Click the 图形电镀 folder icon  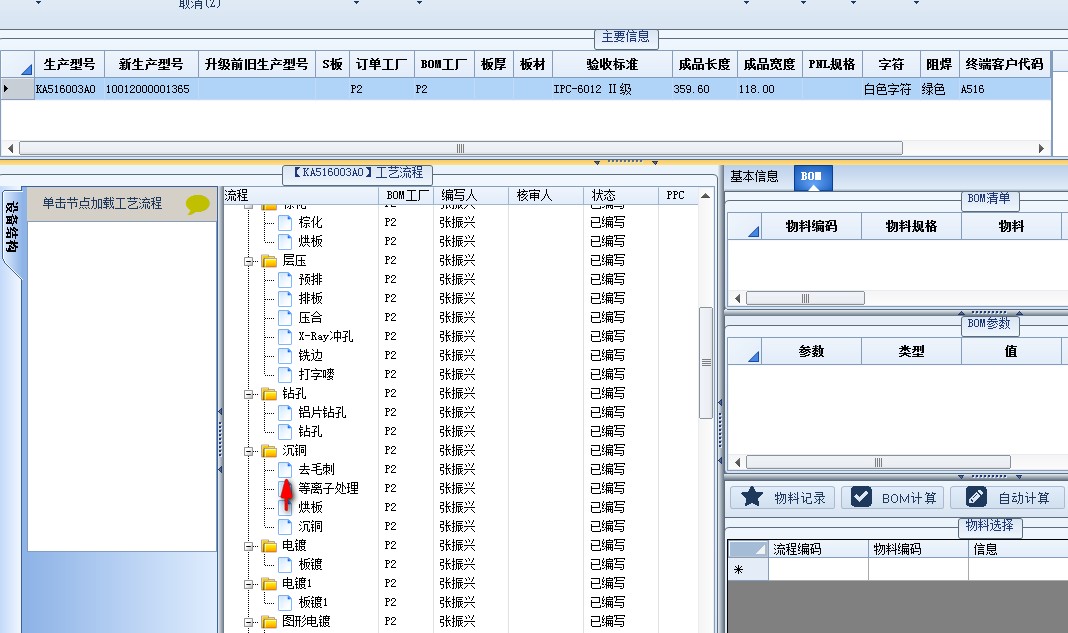(x=269, y=622)
